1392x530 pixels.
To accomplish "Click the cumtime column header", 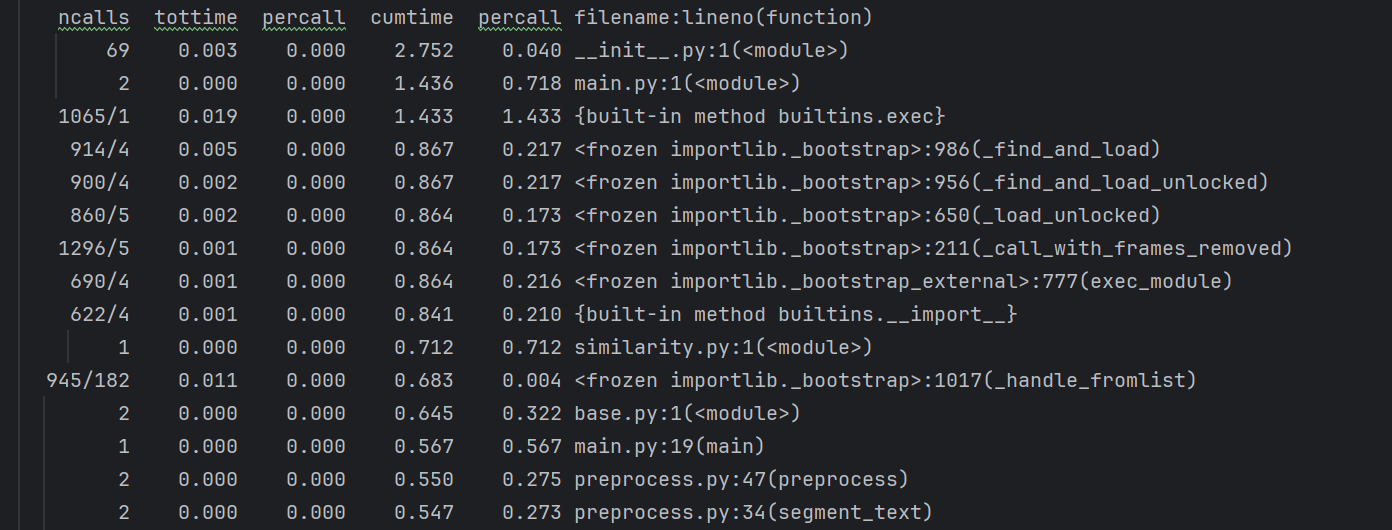I will (411, 18).
